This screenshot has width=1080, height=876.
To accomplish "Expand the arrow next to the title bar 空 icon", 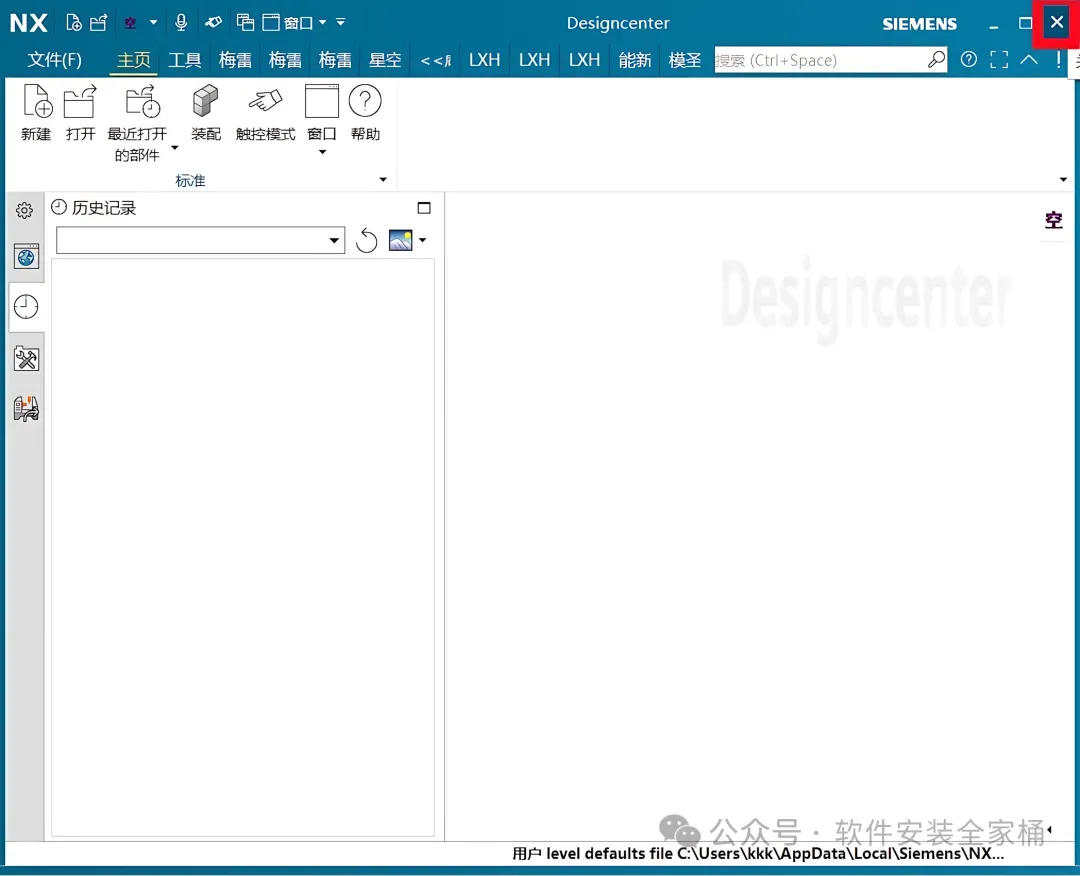I will pos(154,22).
